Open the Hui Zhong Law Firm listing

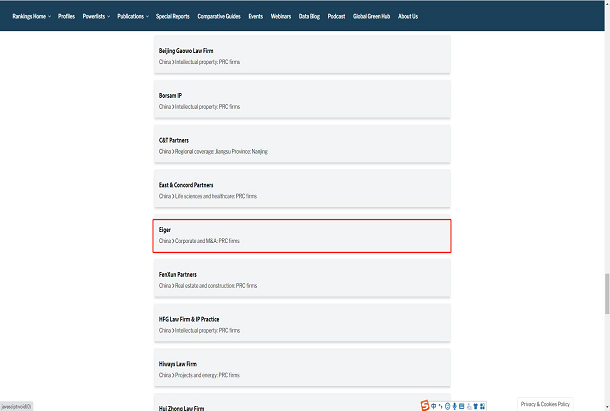click(x=302, y=402)
